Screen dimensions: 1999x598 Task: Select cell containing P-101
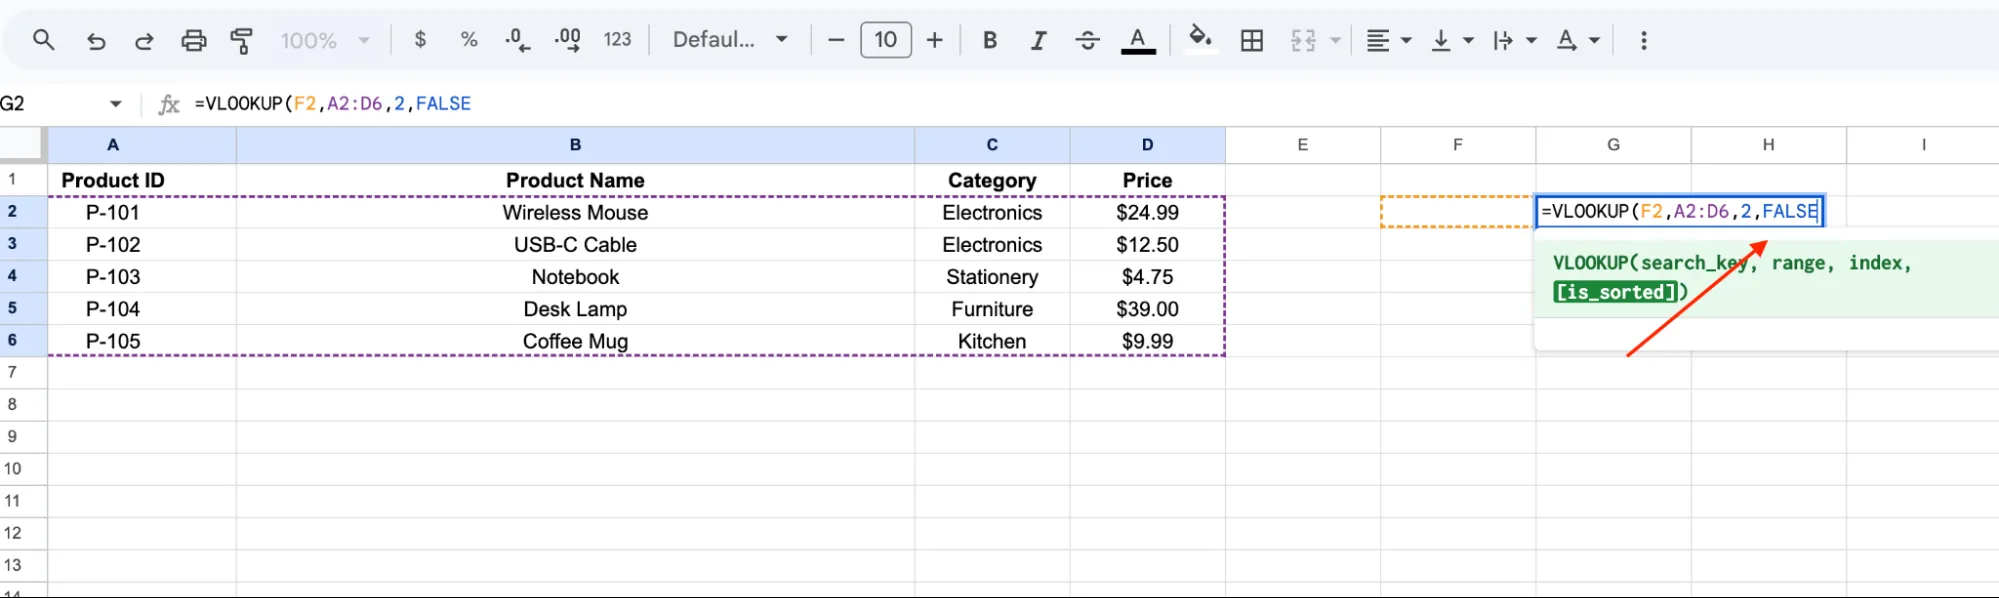(142, 212)
